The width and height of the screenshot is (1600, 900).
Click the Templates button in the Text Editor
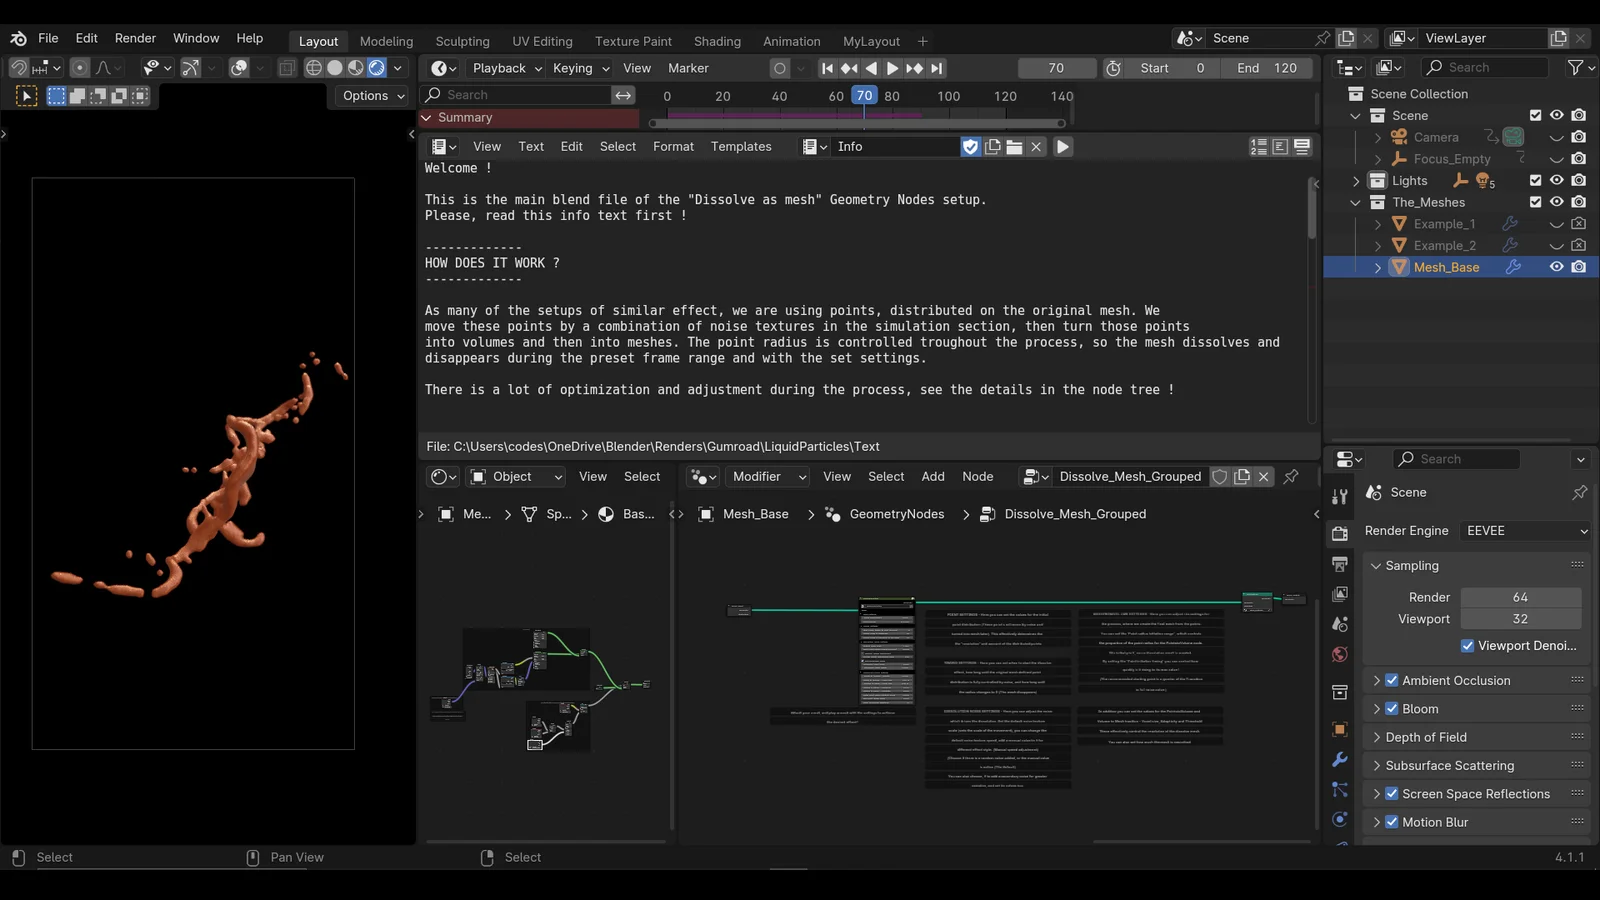point(741,146)
